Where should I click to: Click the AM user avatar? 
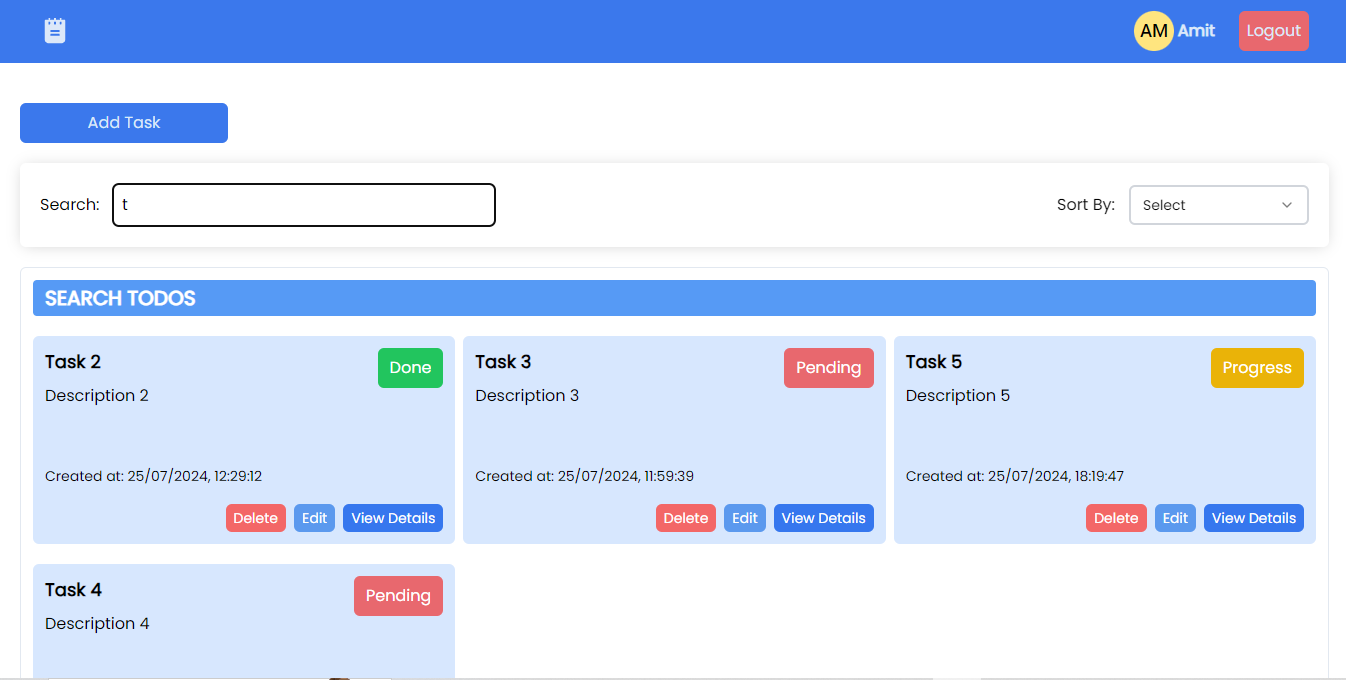pyautogui.click(x=1153, y=31)
